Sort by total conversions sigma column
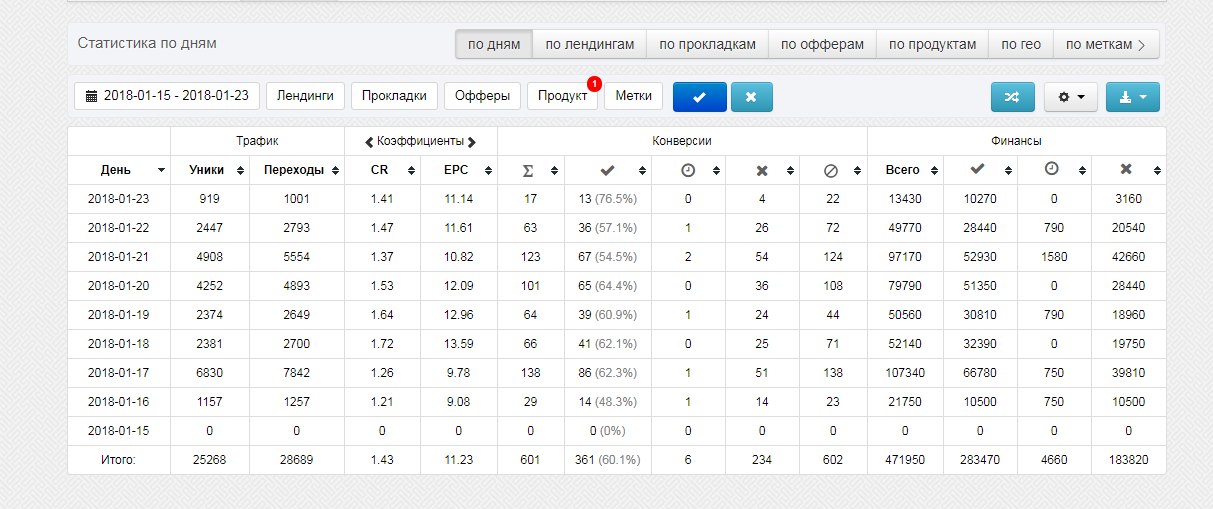 tap(531, 170)
